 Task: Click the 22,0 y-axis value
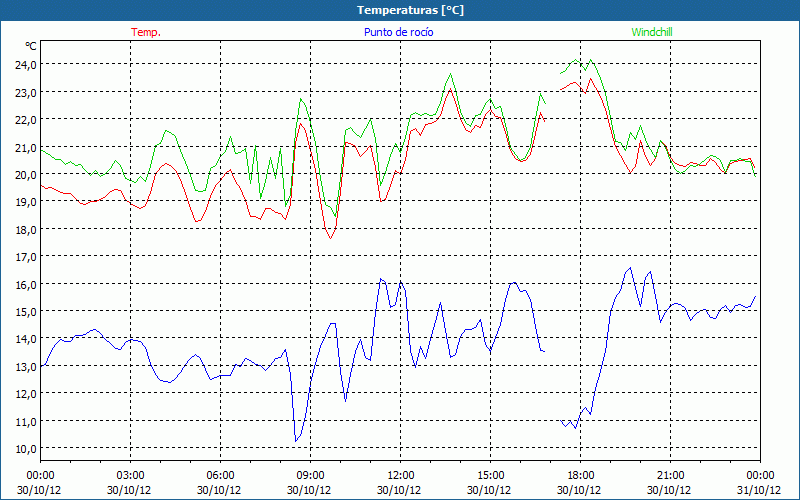pyautogui.click(x=27, y=120)
